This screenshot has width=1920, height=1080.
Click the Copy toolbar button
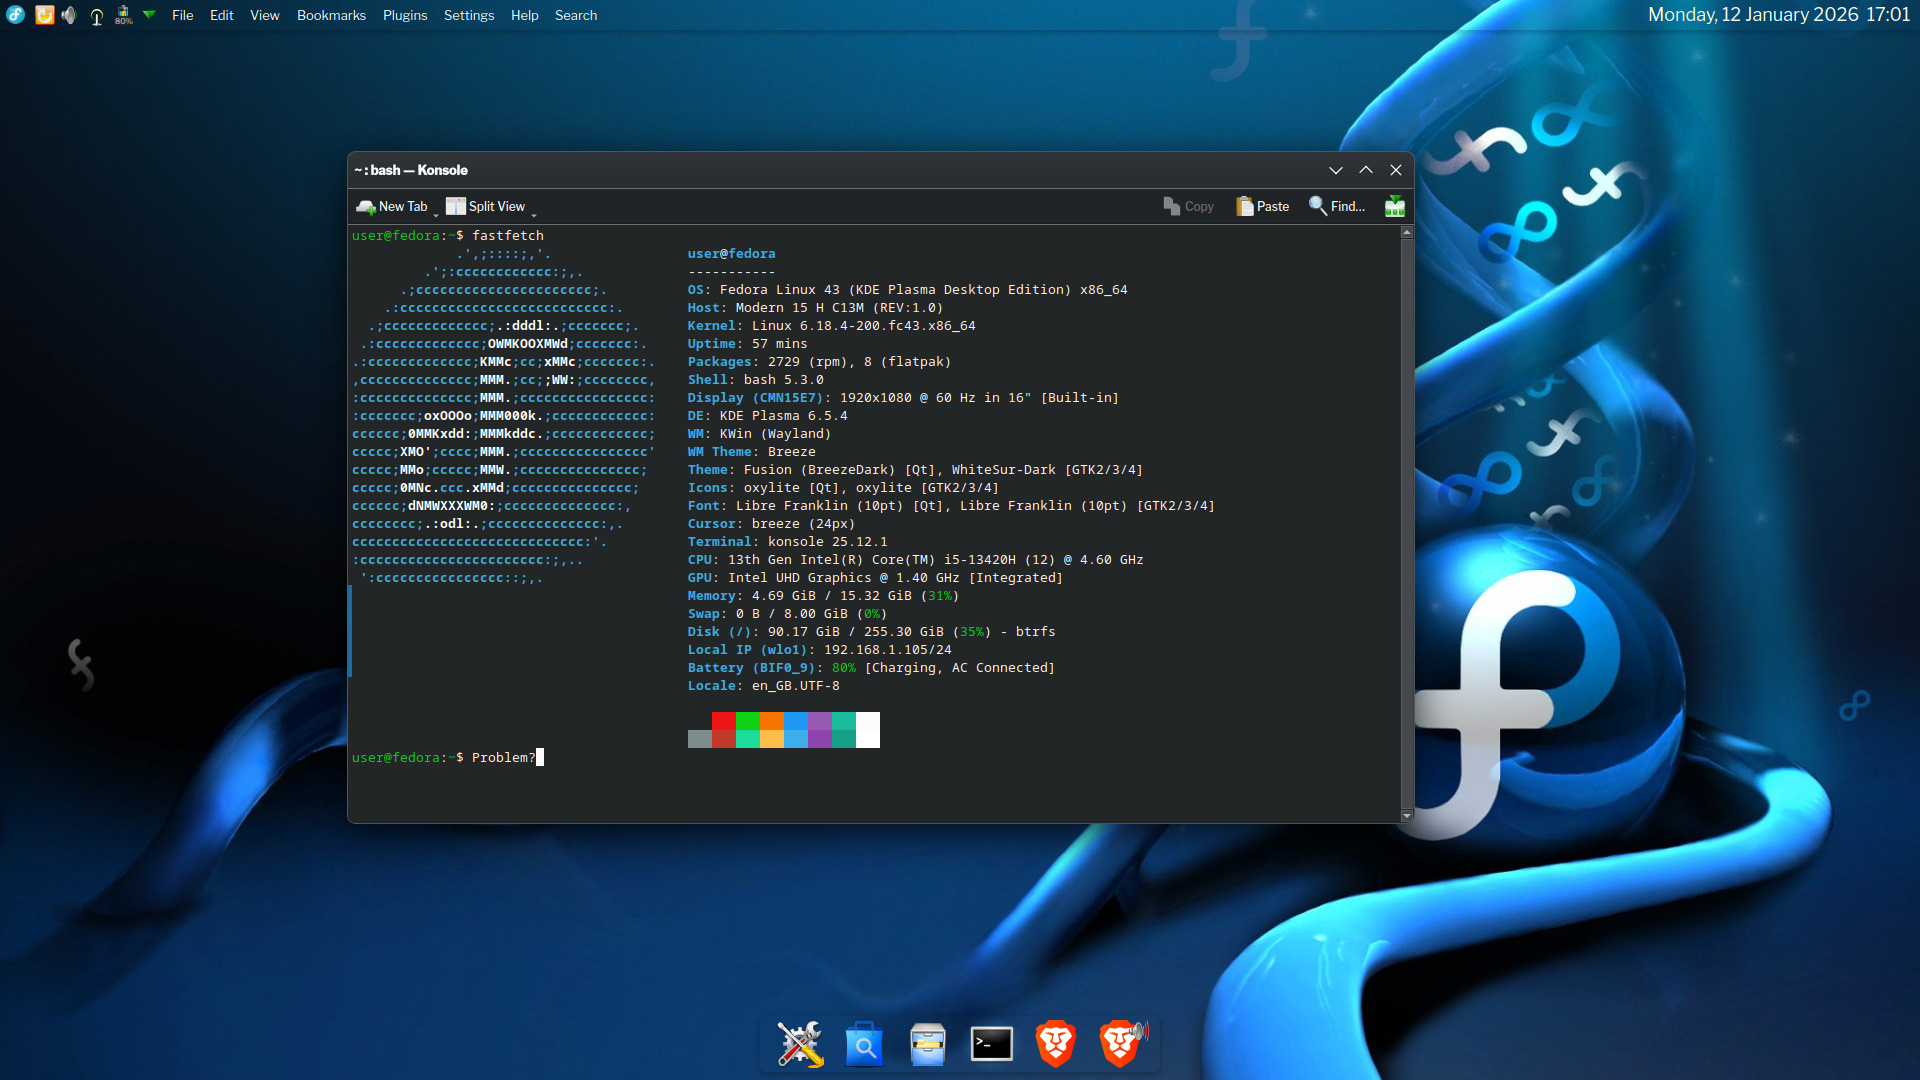1188,206
